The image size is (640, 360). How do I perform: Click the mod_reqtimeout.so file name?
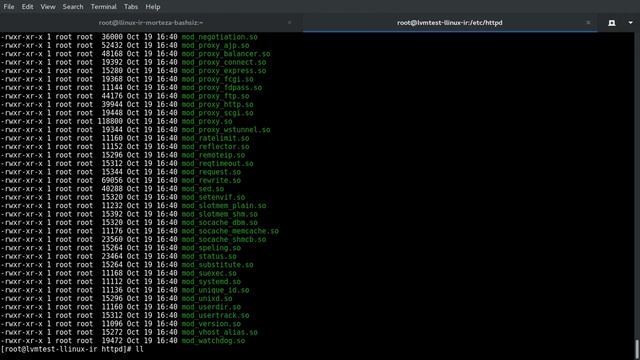(218, 164)
